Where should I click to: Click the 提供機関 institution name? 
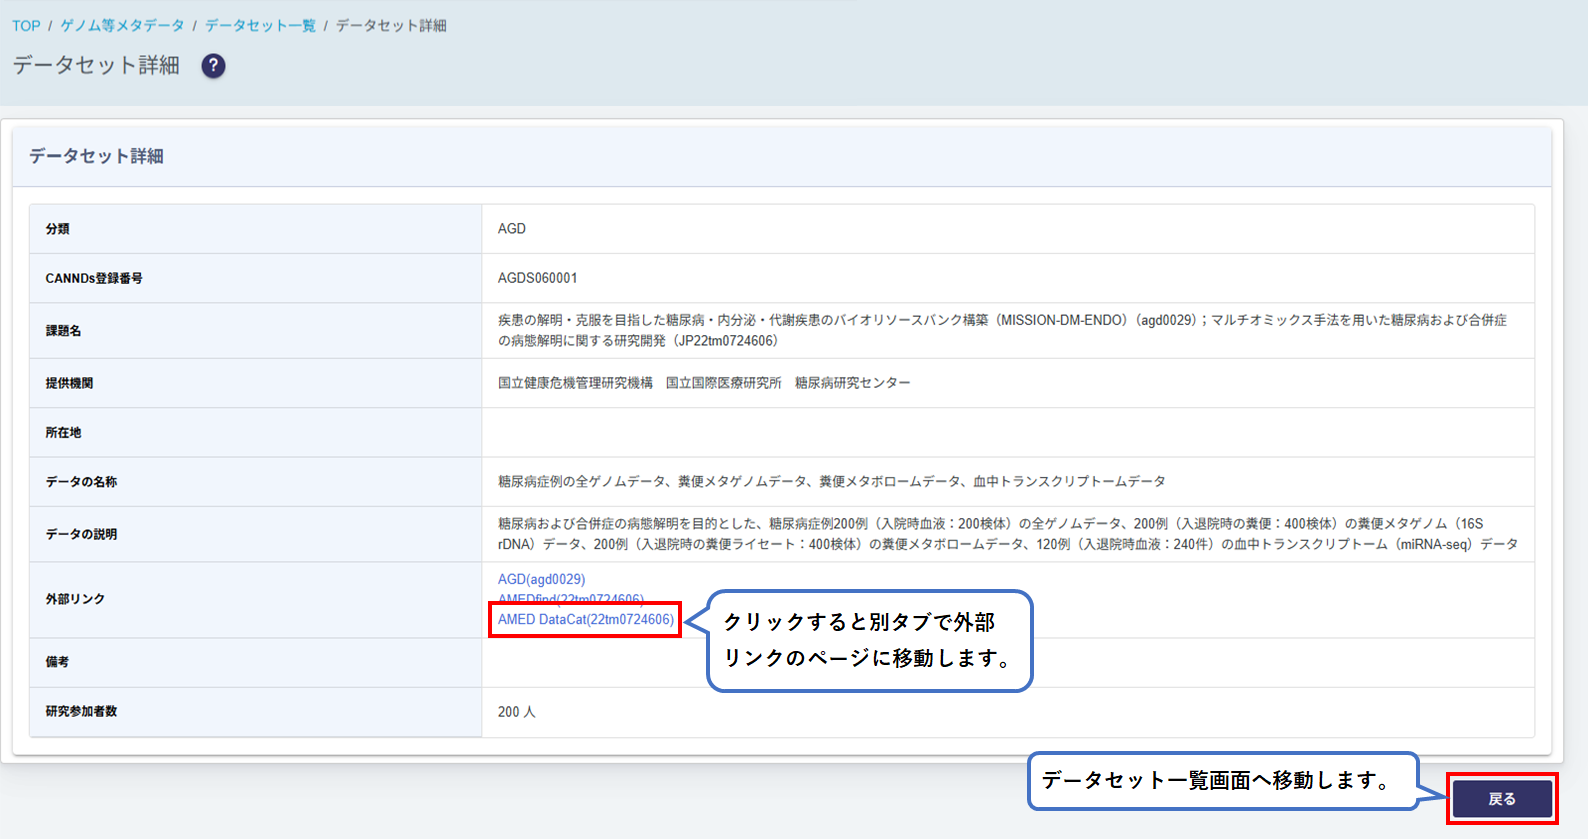[x=703, y=383]
